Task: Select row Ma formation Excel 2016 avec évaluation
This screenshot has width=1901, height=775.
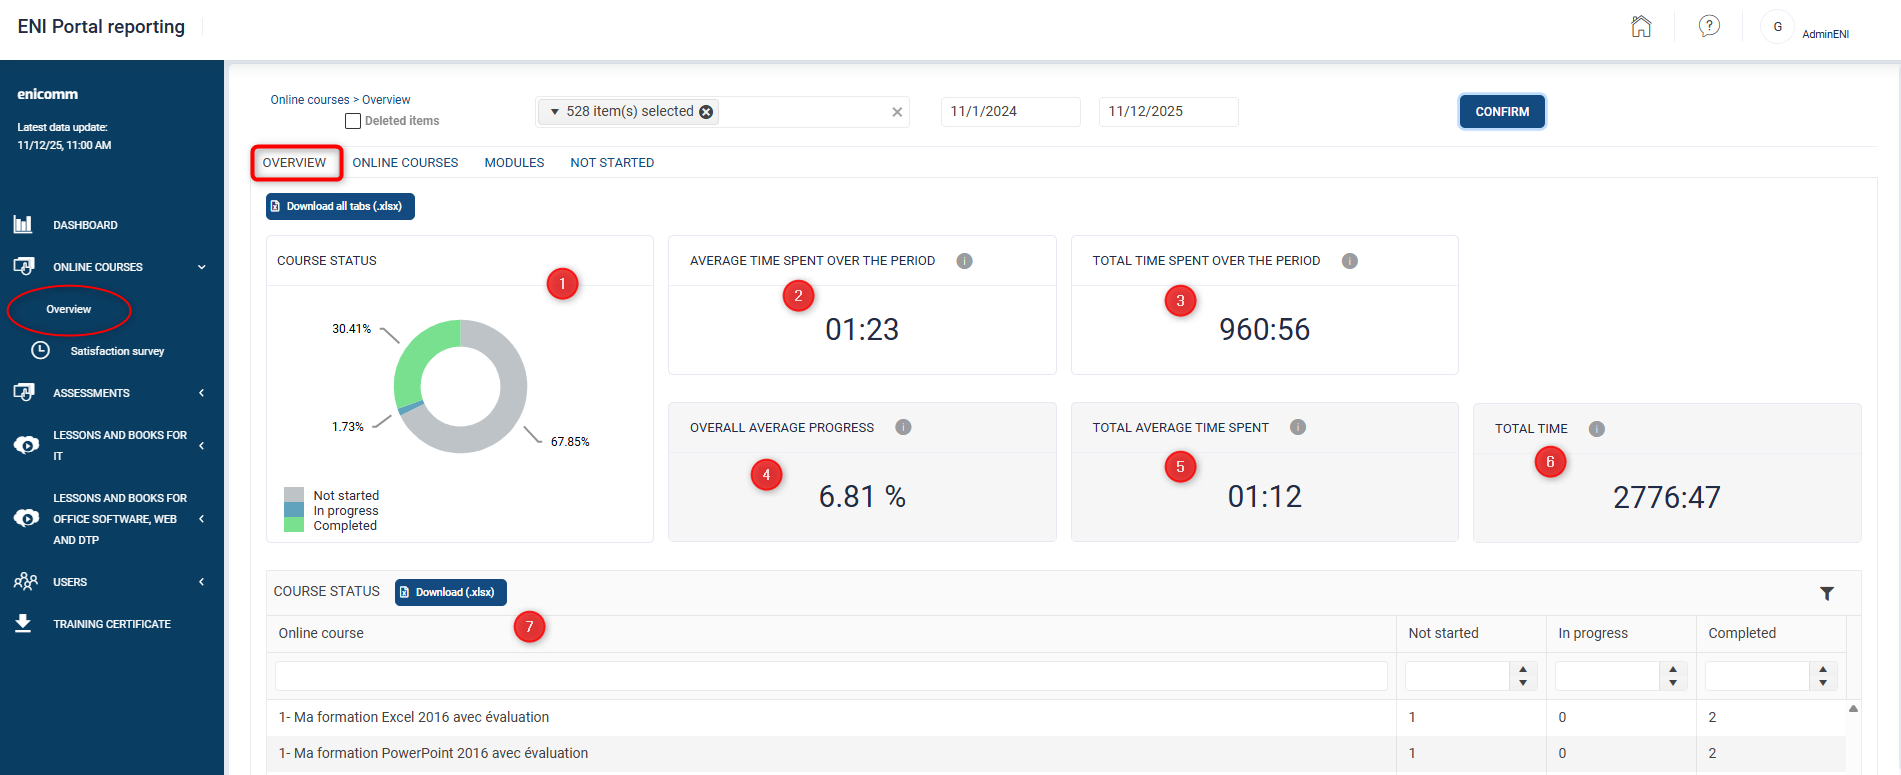Action: pyautogui.click(x=1056, y=717)
